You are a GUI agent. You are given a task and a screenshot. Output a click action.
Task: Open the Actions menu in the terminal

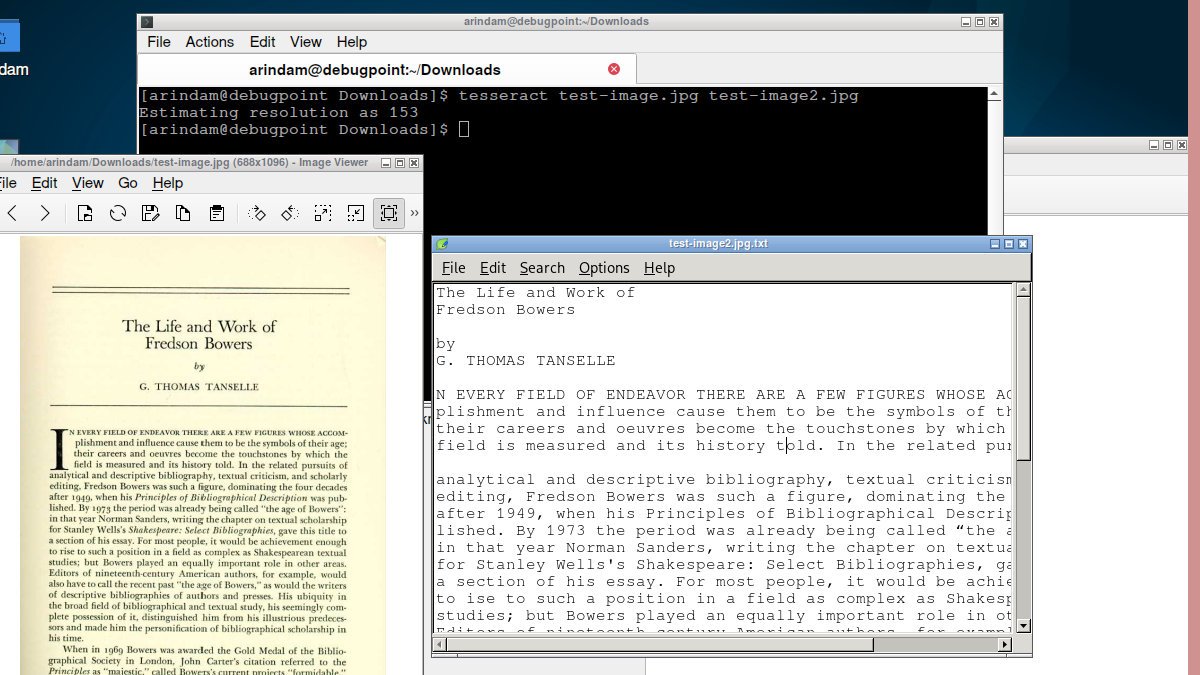click(x=209, y=42)
